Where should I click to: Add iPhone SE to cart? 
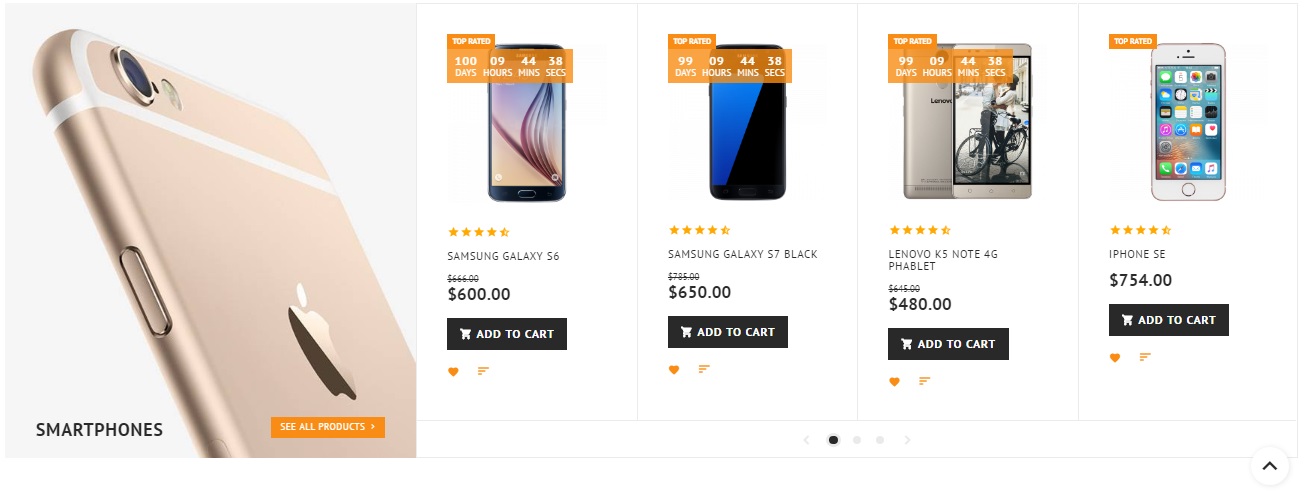(1168, 320)
